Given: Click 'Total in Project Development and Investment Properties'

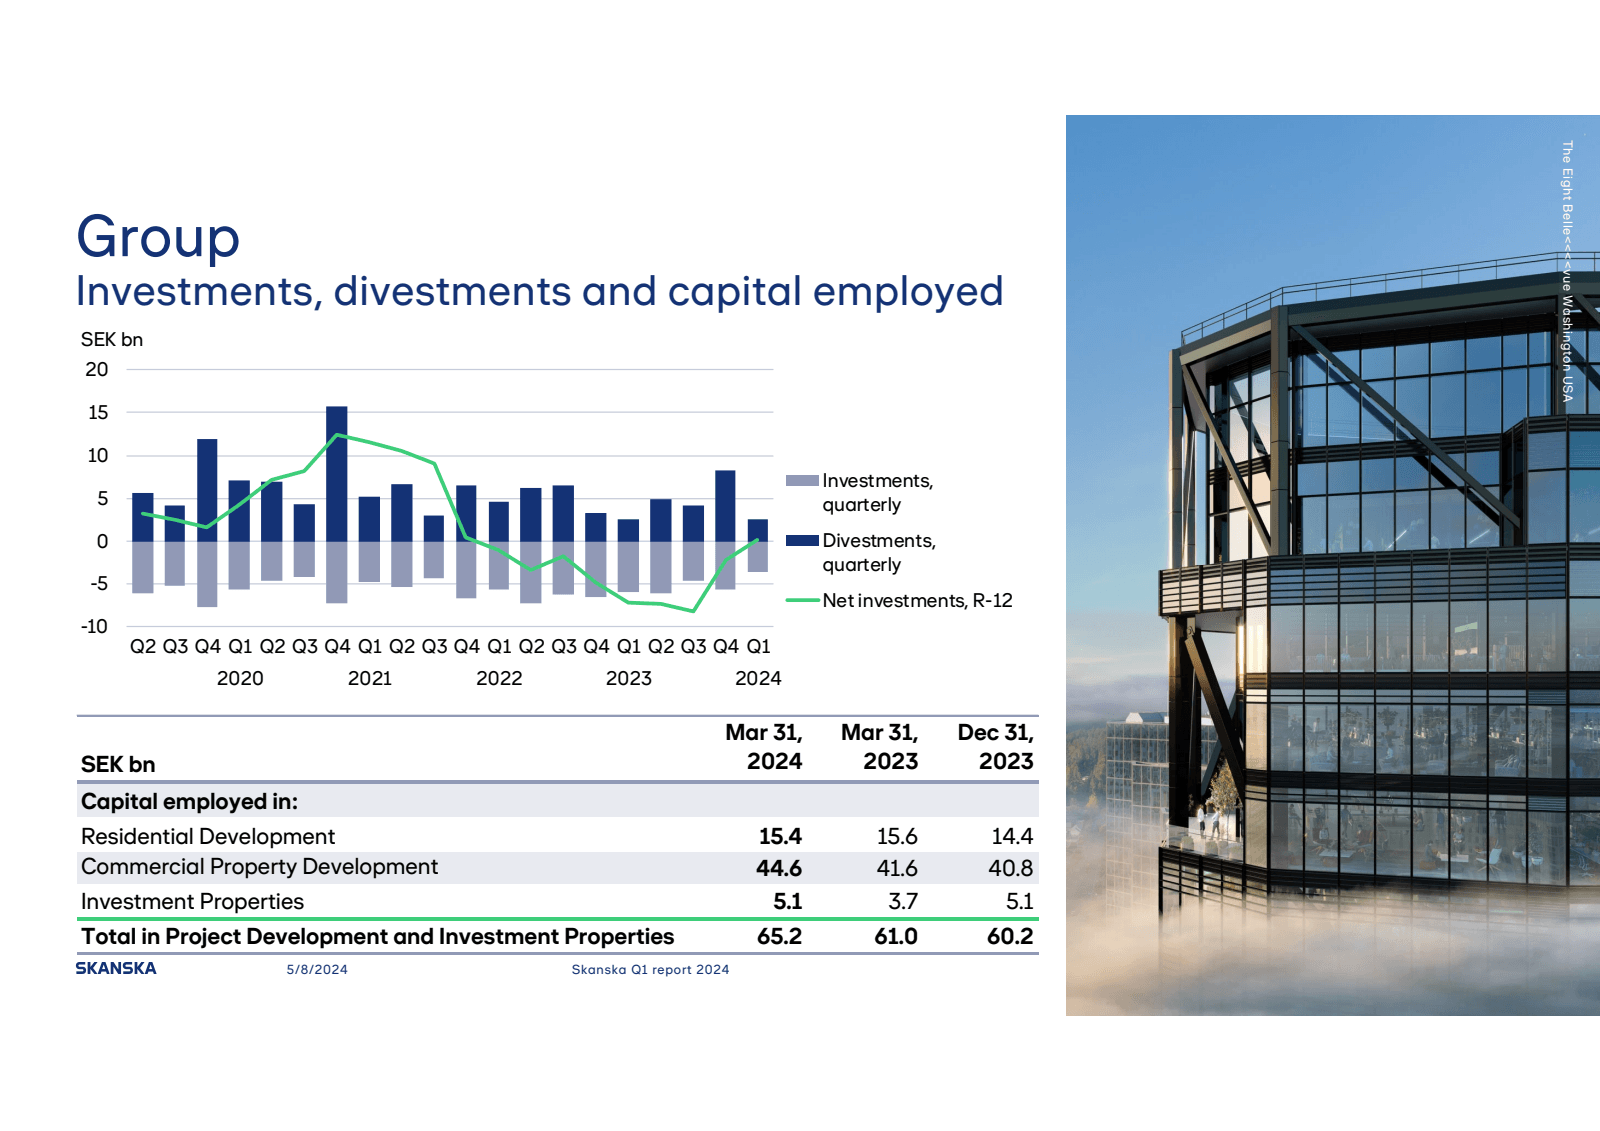Looking at the screenshot, I should (x=377, y=937).
